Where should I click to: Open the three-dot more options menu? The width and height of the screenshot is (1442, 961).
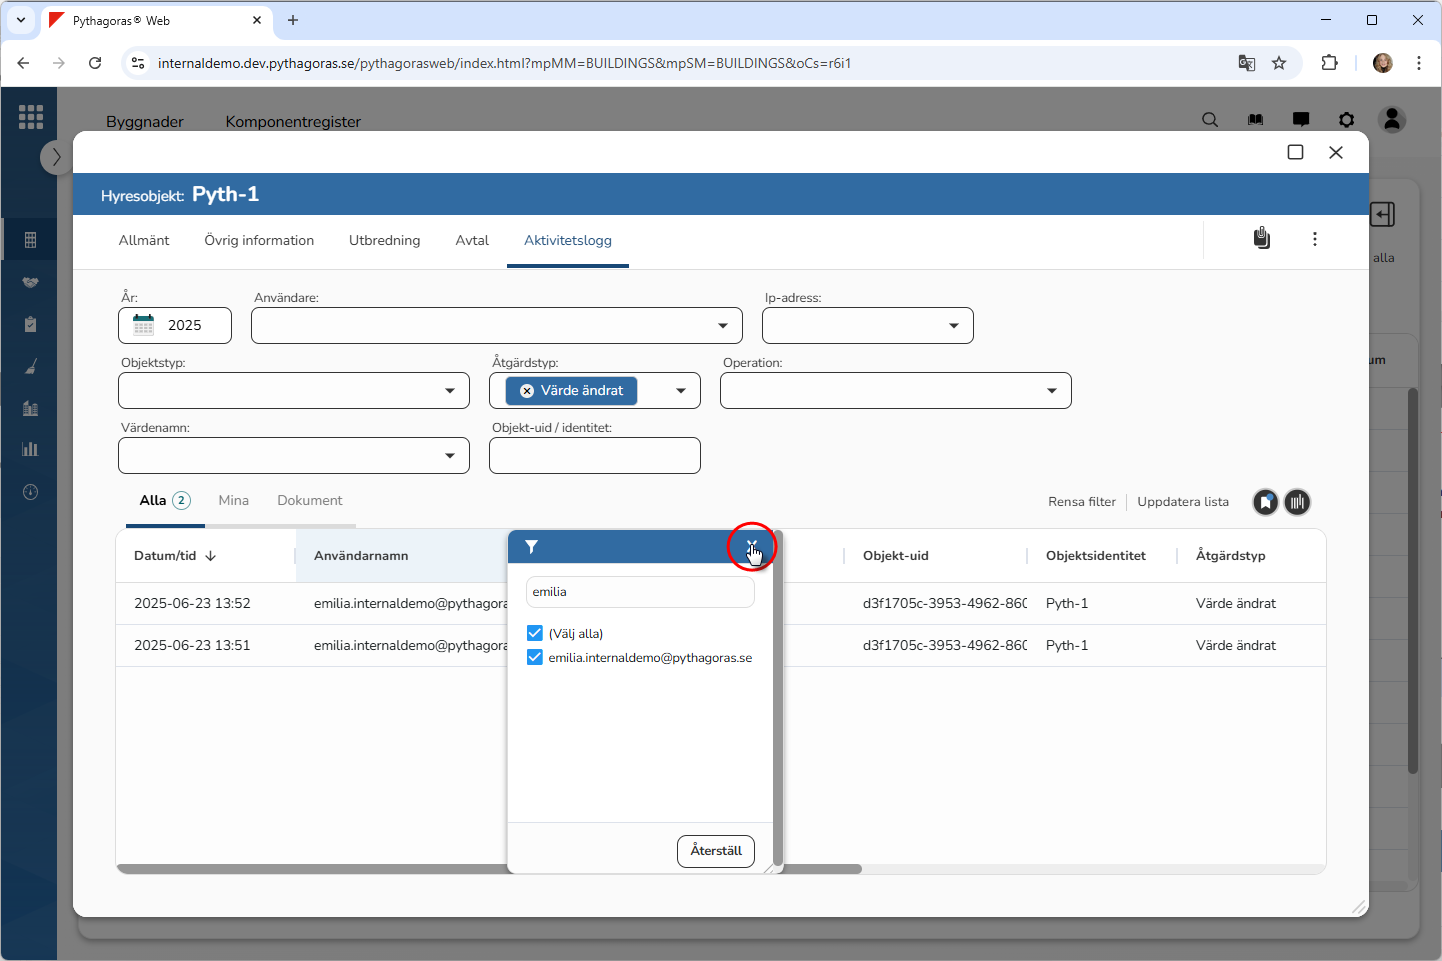pos(1314,239)
